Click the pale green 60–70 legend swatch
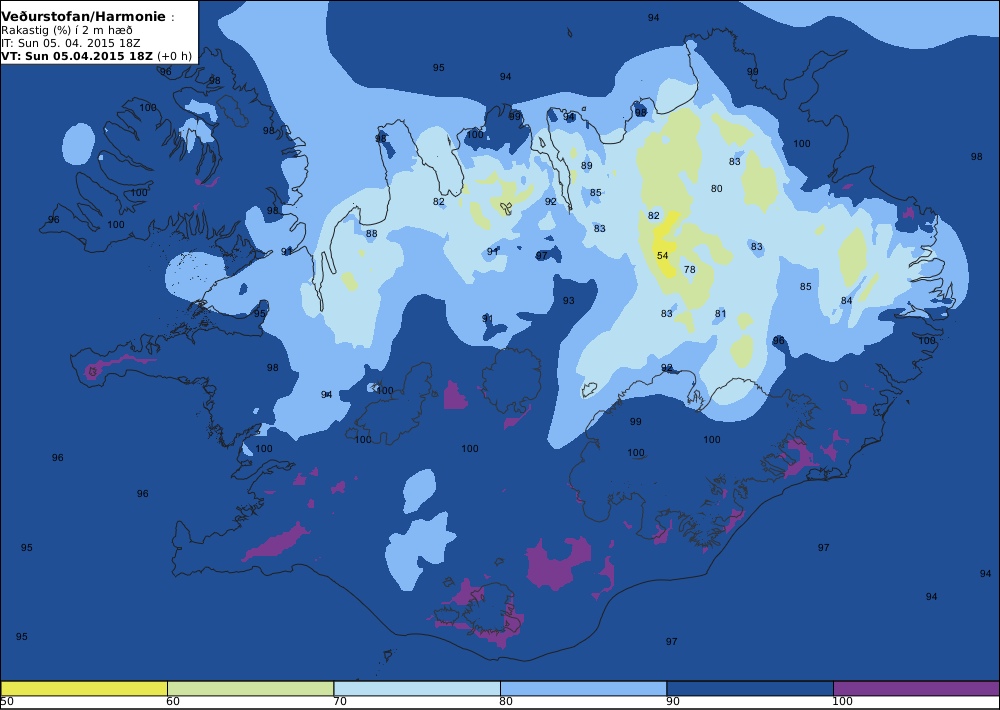1000x710 pixels. pyautogui.click(x=250, y=688)
